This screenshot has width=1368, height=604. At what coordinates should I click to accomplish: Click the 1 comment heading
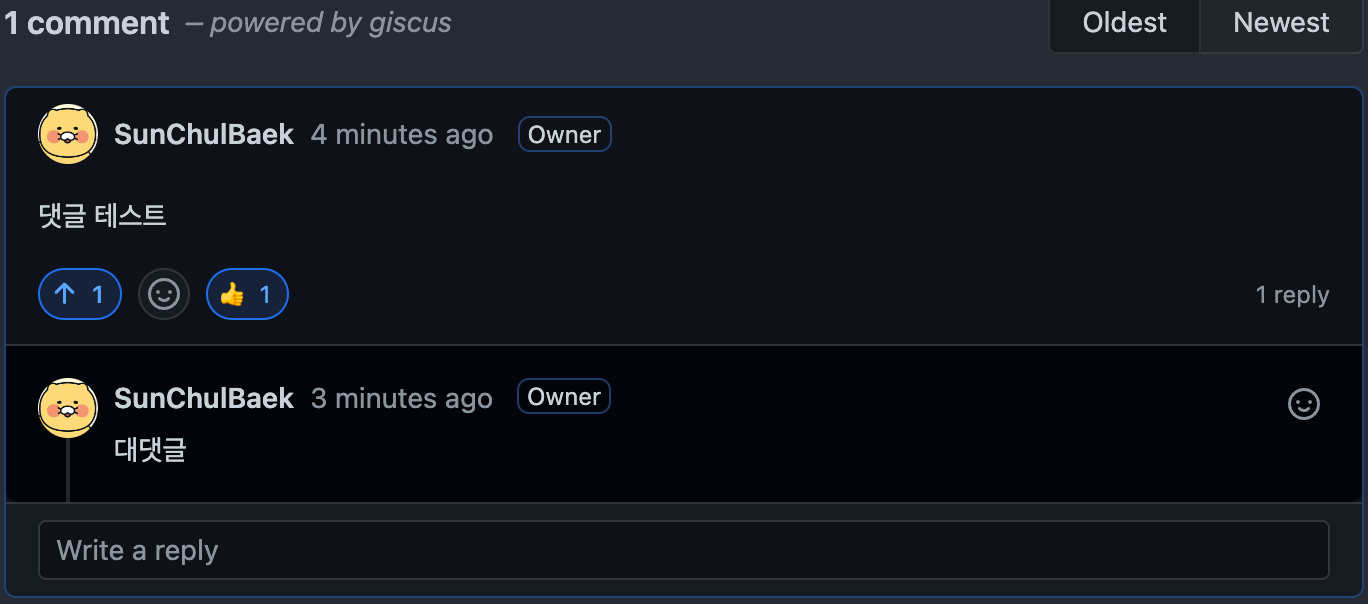click(87, 23)
